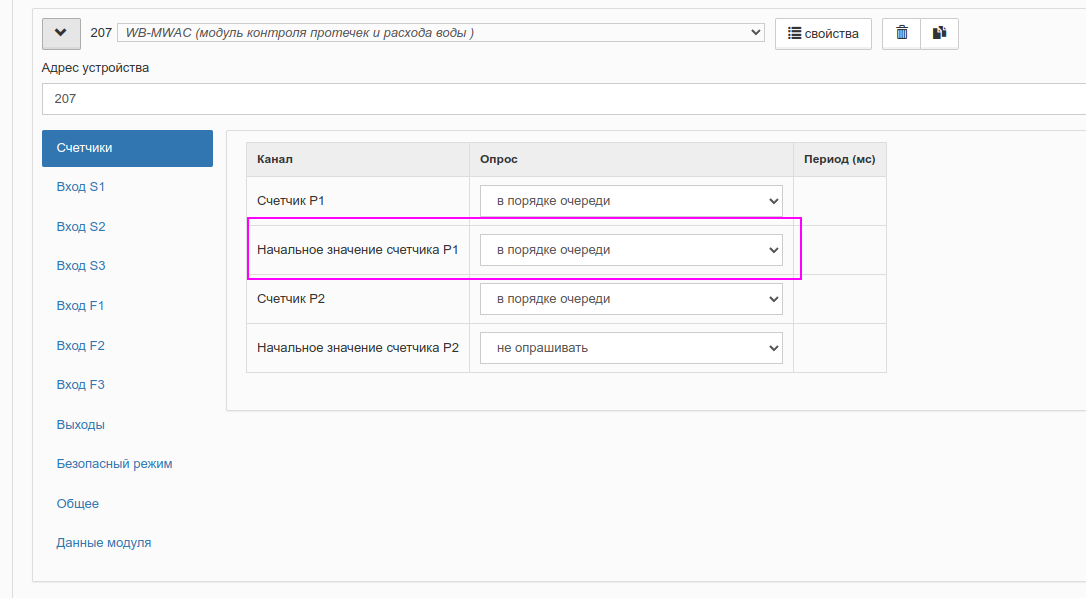Change Начальное значение счетчика P2 from не опрашивать
Image resolution: width=1086 pixels, height=598 pixels.
point(631,348)
